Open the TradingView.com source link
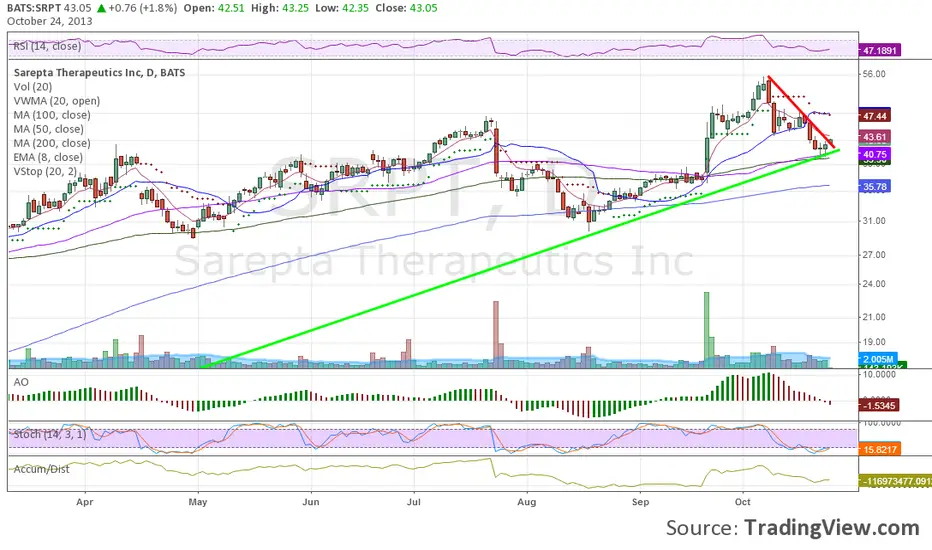Viewport: 932px width, 550px height. (x=832, y=527)
